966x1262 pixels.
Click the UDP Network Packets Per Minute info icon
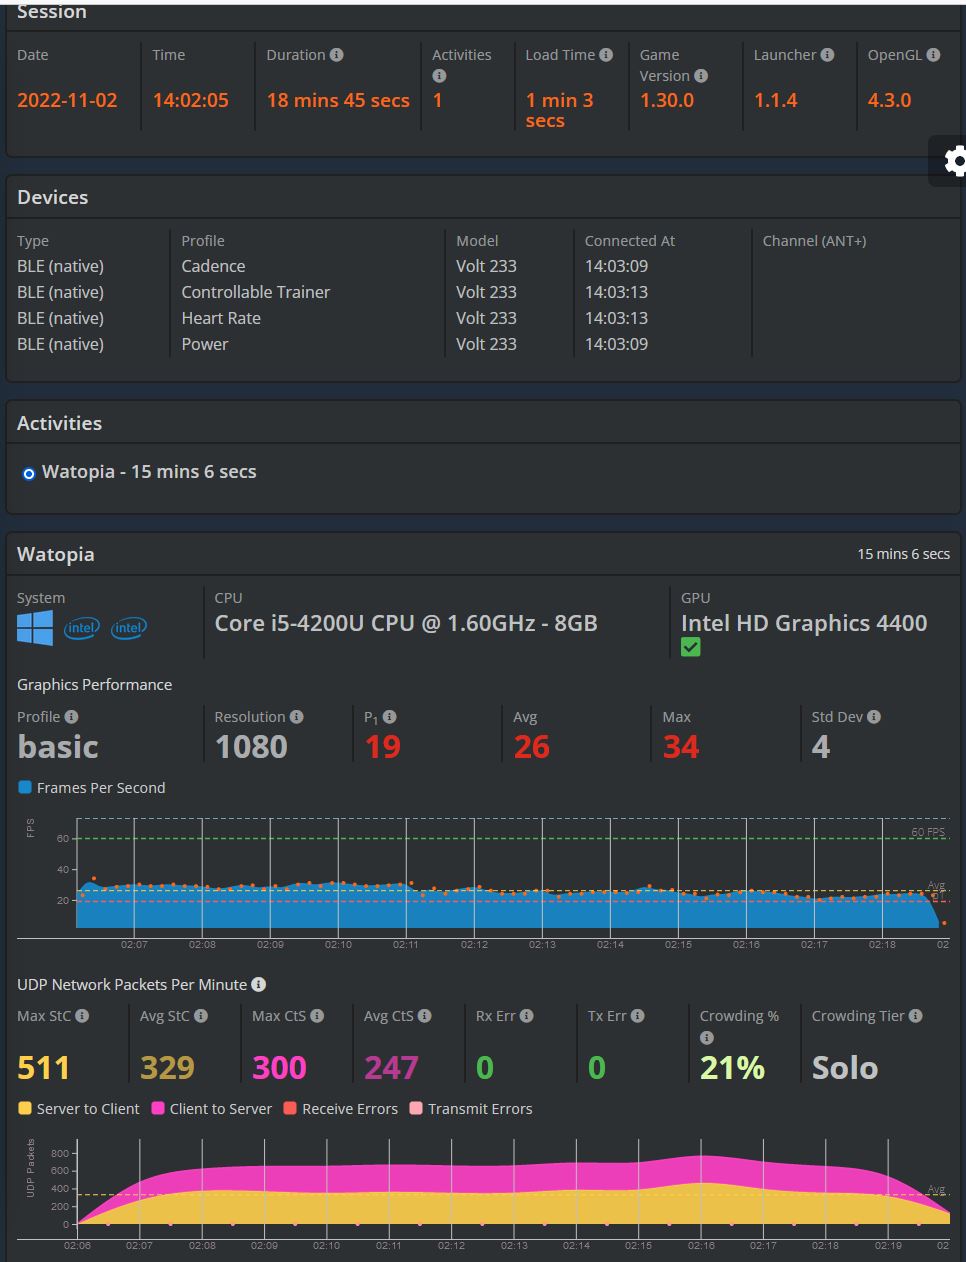click(258, 985)
